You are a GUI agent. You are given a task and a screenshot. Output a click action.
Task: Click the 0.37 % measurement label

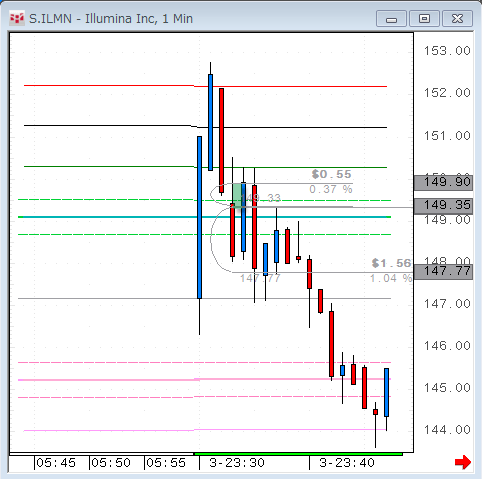(x=331, y=189)
